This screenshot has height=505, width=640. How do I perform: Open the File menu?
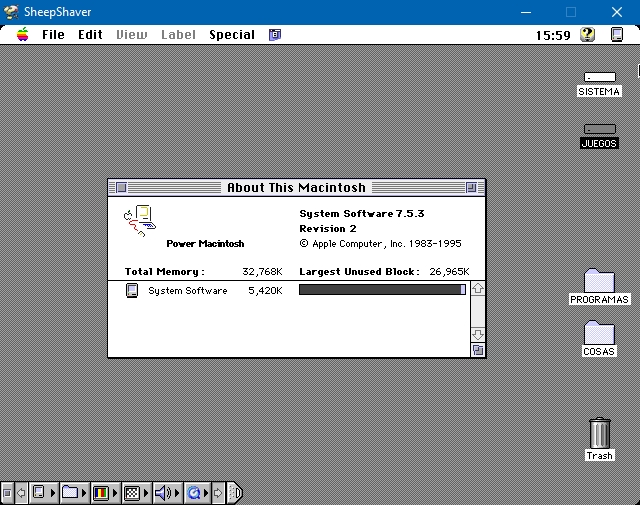(53, 35)
